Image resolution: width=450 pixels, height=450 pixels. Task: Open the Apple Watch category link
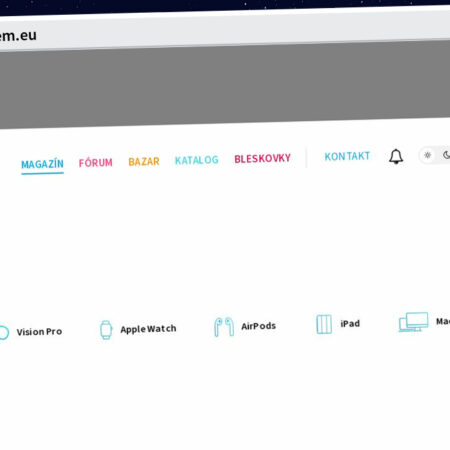pyautogui.click(x=148, y=329)
